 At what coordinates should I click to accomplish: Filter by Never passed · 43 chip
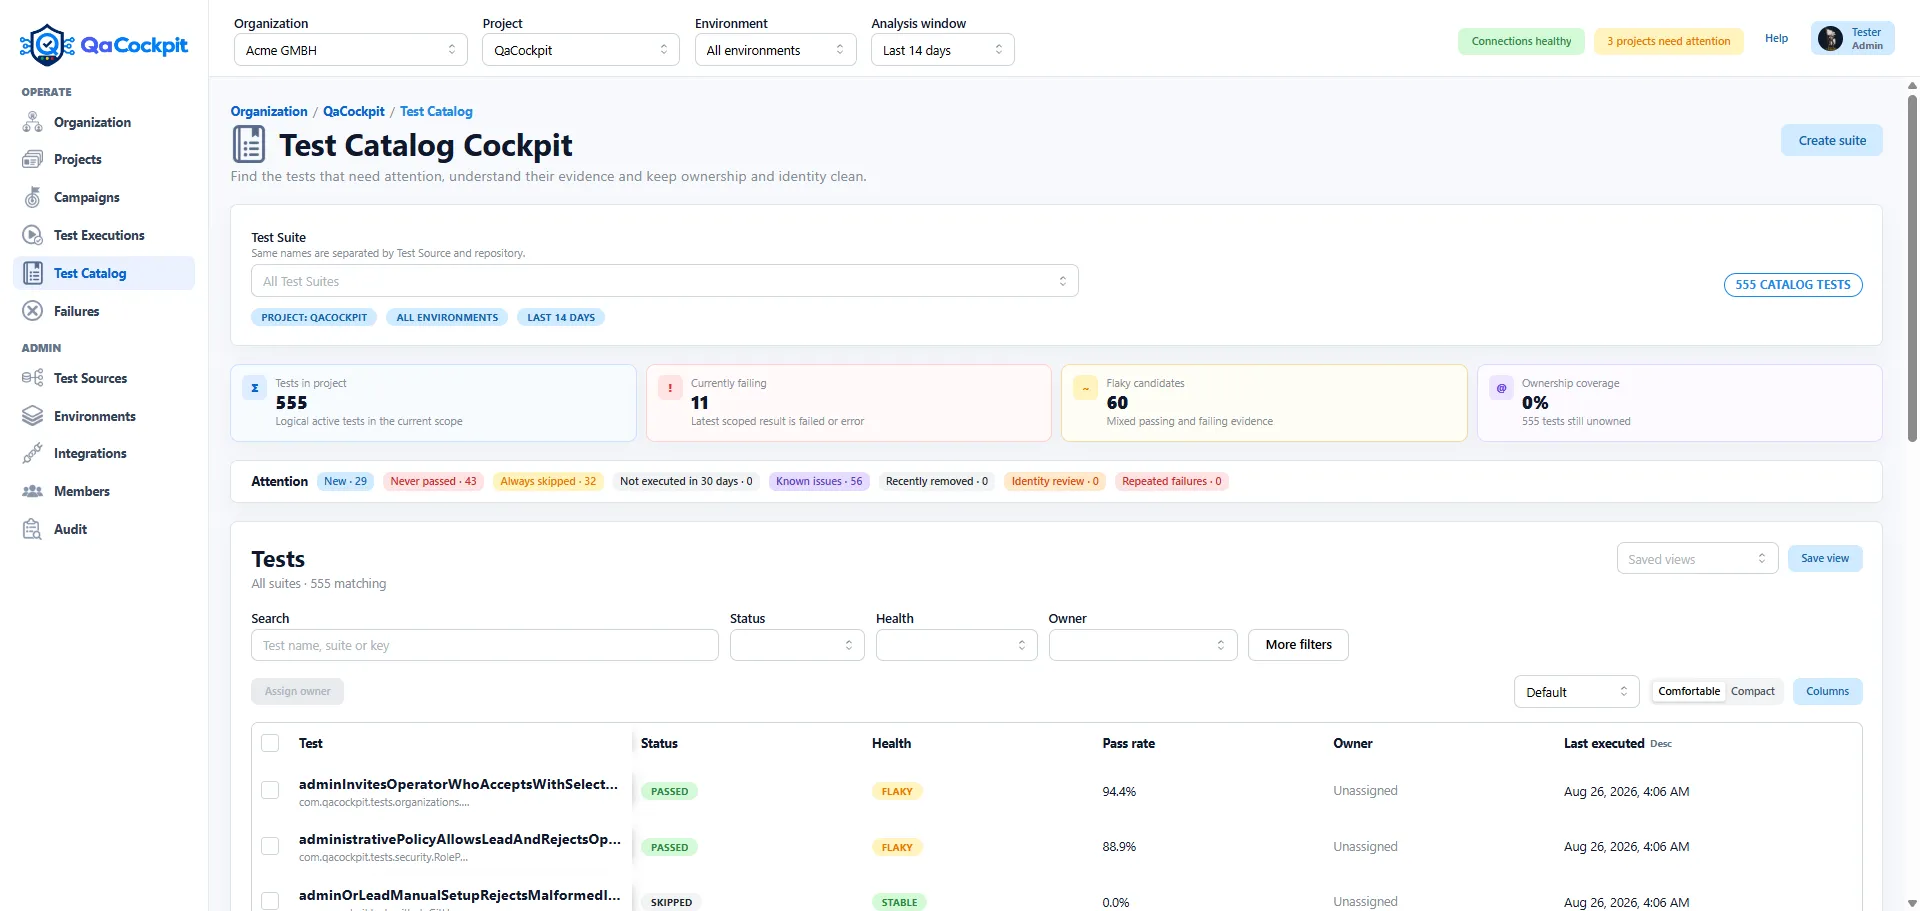[x=433, y=481]
